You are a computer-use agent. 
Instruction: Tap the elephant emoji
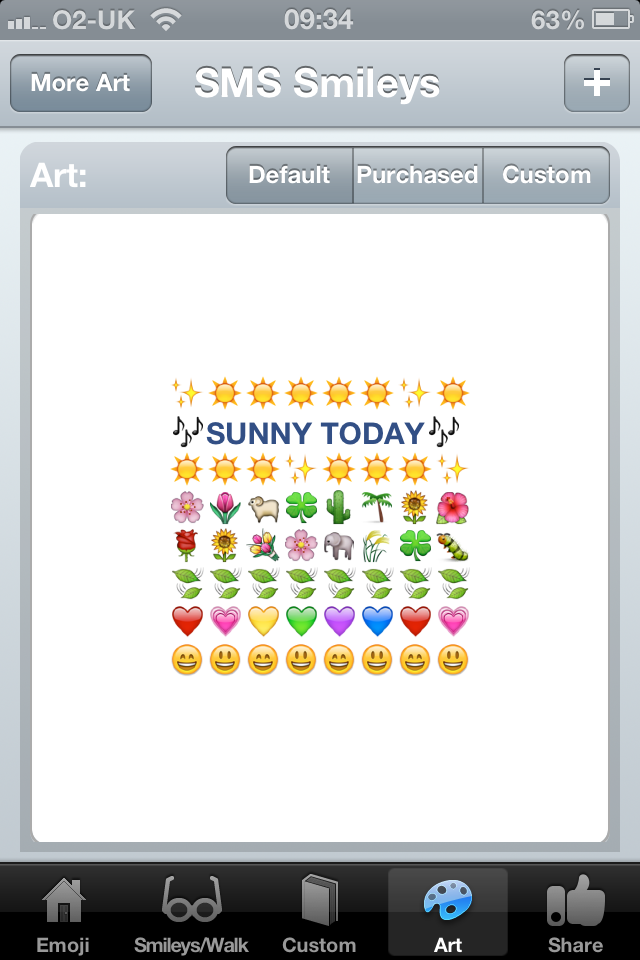339,546
